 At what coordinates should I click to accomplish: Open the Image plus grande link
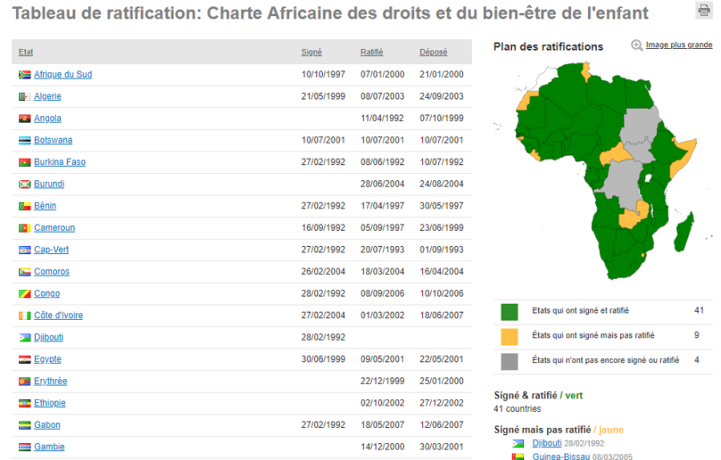679,45
